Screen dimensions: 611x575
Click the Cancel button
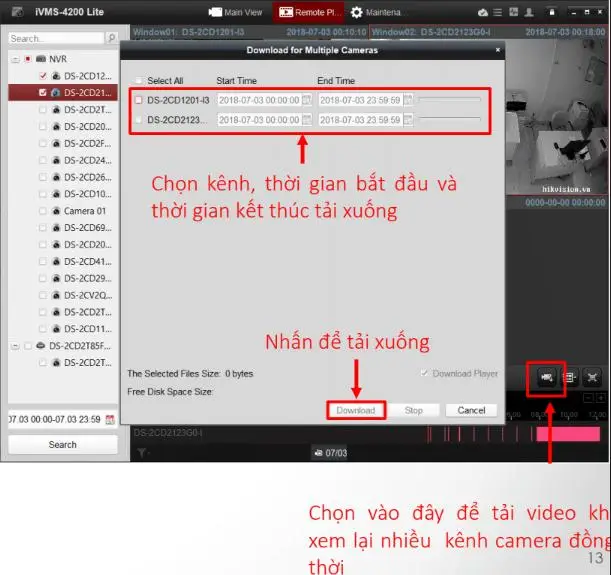pyautogui.click(x=471, y=410)
